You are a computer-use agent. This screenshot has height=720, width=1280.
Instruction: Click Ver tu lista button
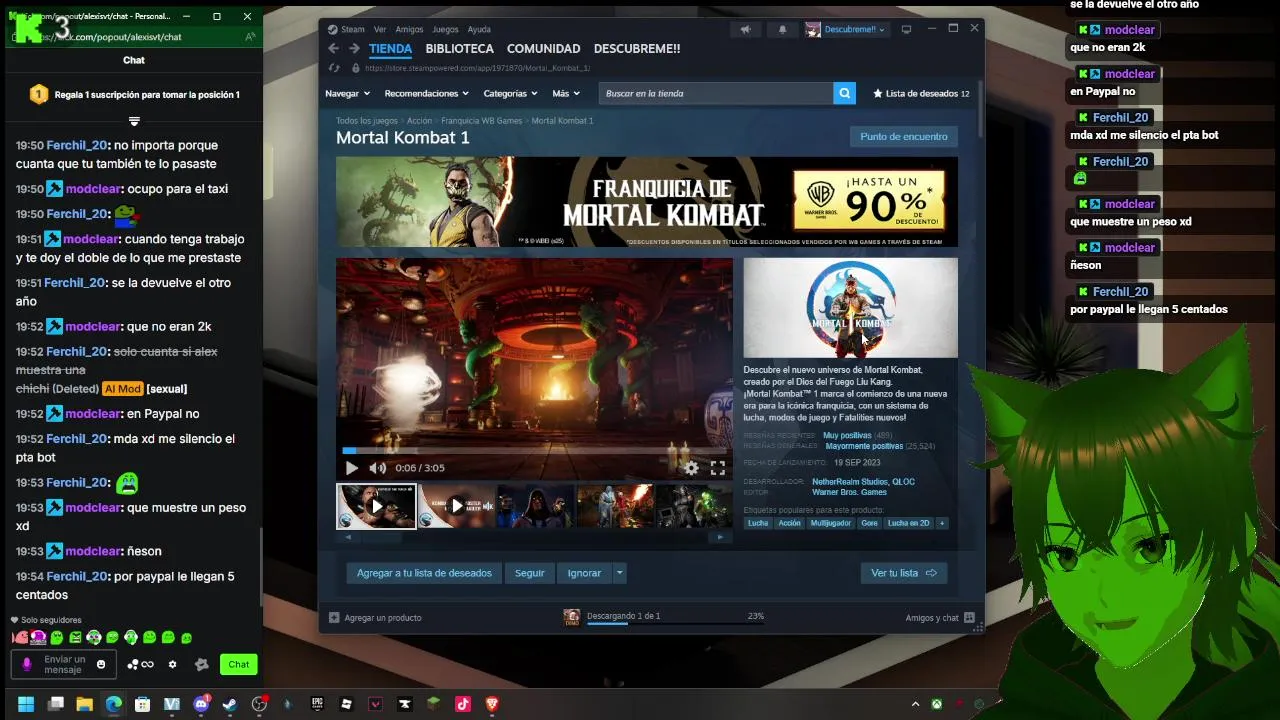[x=903, y=573]
